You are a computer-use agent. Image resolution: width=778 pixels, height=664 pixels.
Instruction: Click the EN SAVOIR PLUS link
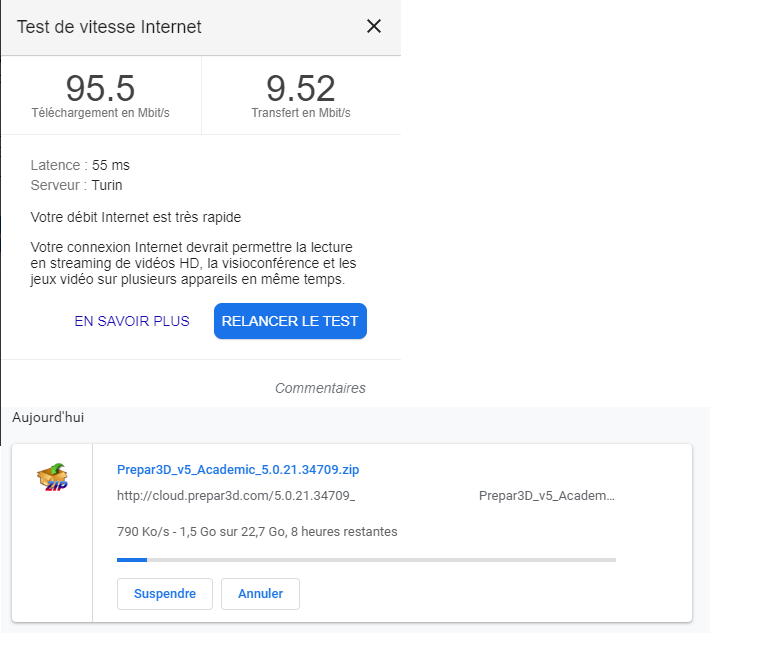132,322
